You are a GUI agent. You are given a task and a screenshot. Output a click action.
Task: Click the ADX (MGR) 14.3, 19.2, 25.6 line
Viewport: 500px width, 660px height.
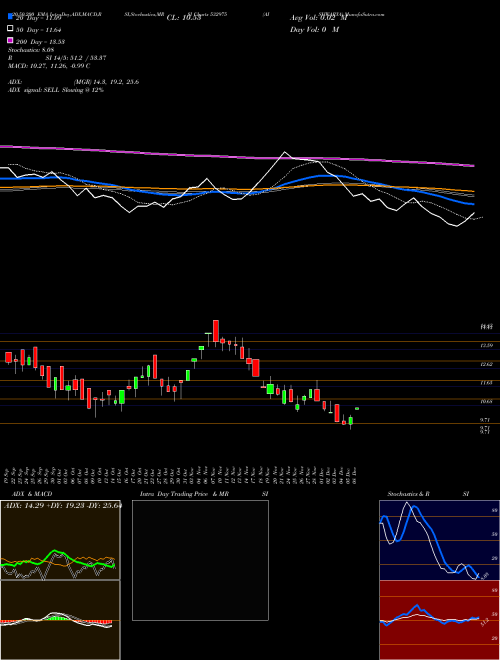[73, 82]
